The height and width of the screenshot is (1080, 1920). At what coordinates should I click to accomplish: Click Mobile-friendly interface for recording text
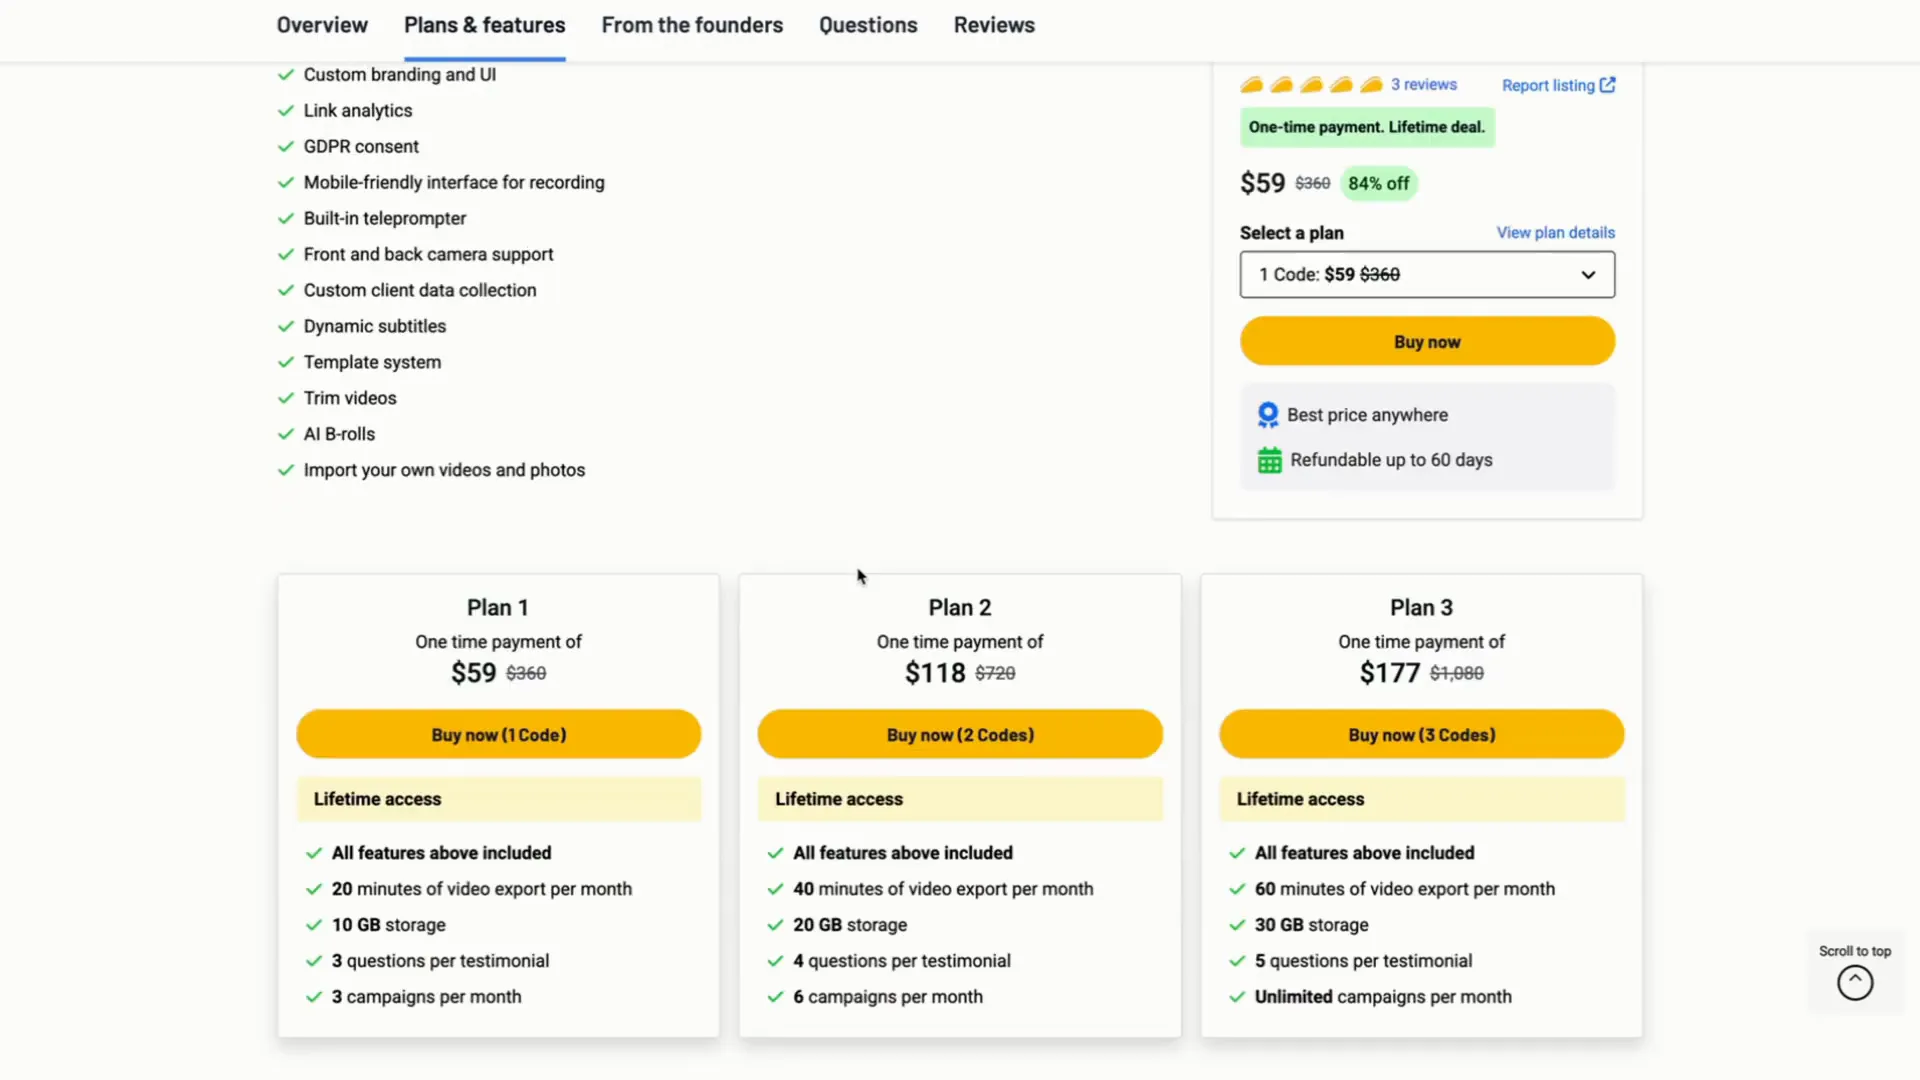click(454, 183)
